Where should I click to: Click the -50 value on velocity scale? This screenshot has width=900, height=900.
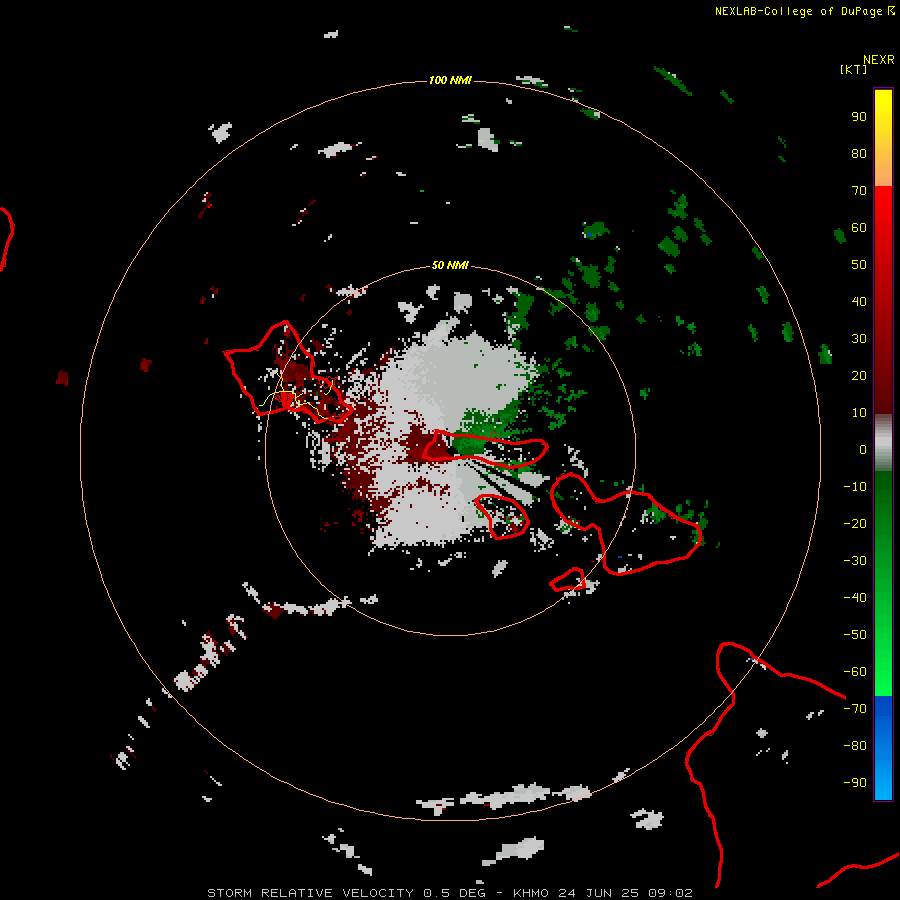coord(855,635)
